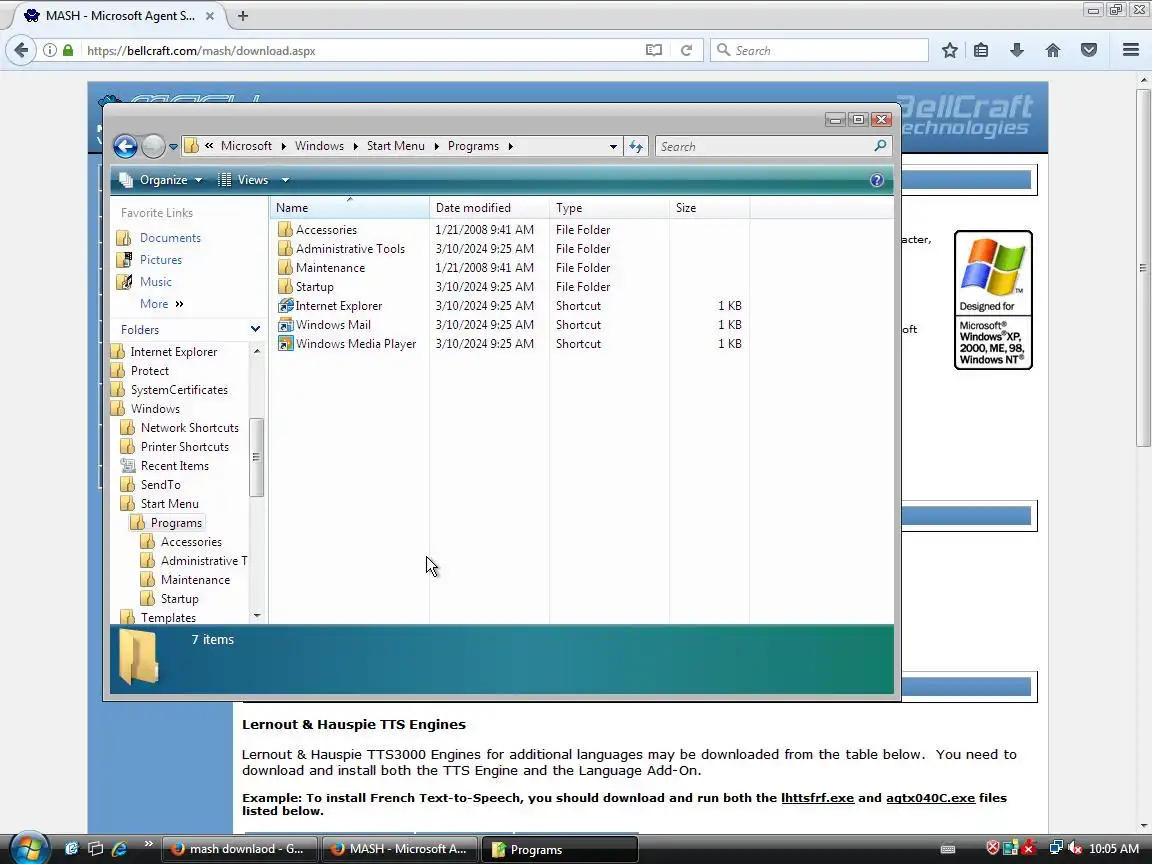This screenshot has height=864, width=1152.
Task: Sort by the Size column header
Action: [x=709, y=208]
